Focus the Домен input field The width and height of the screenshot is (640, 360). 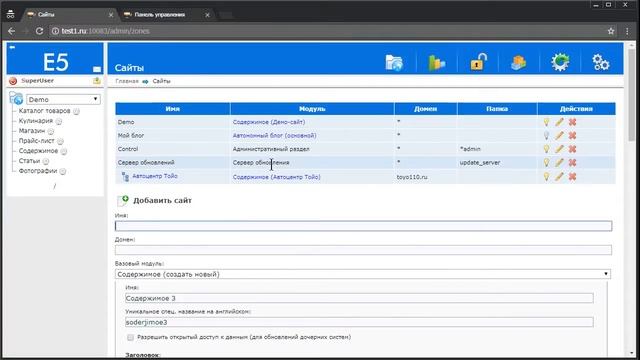363,250
